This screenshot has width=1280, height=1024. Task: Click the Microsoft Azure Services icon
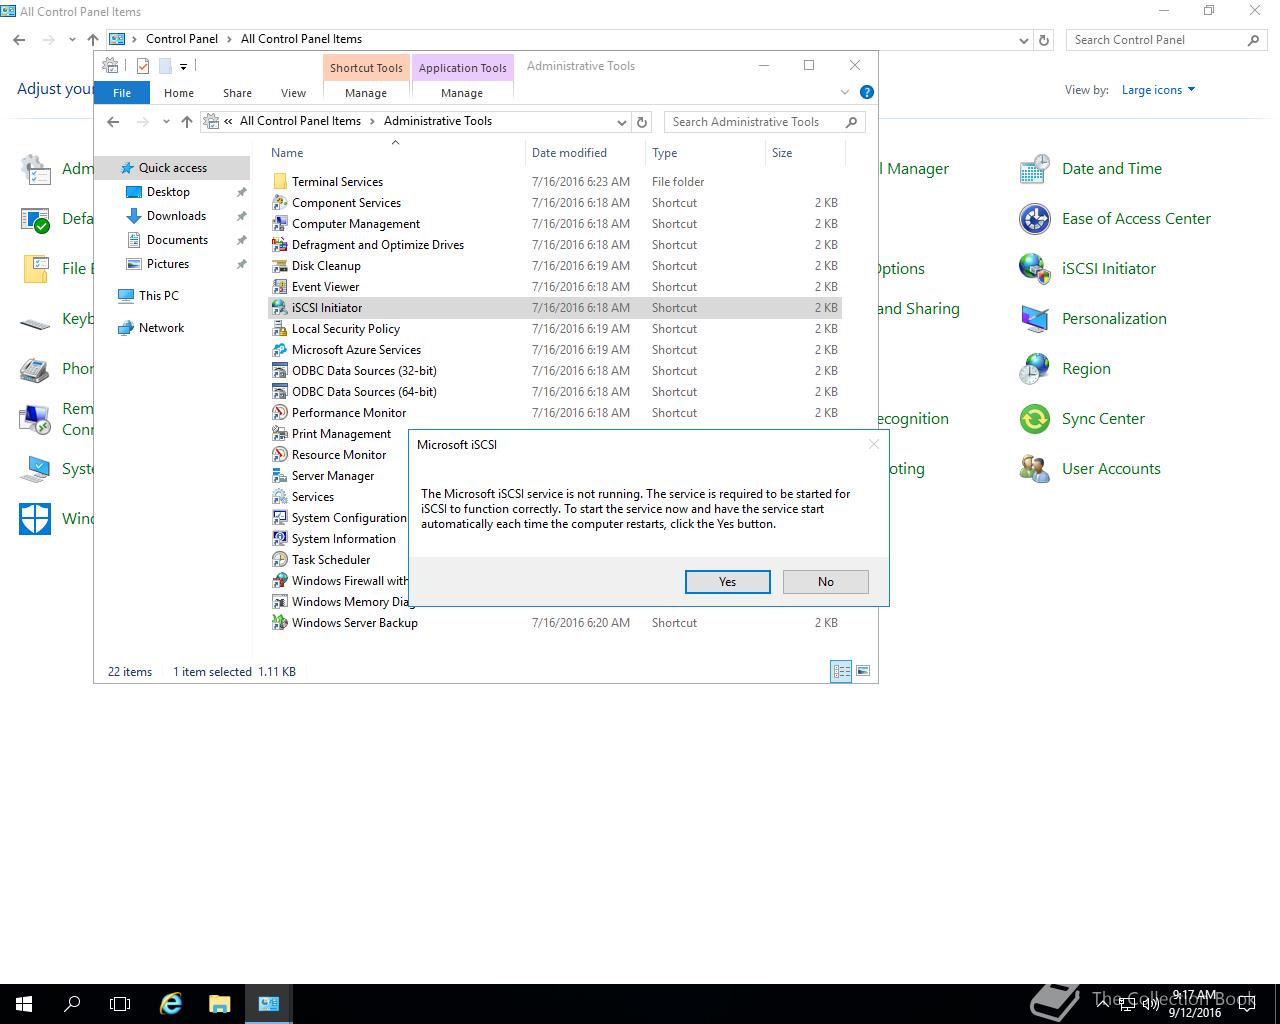280,350
